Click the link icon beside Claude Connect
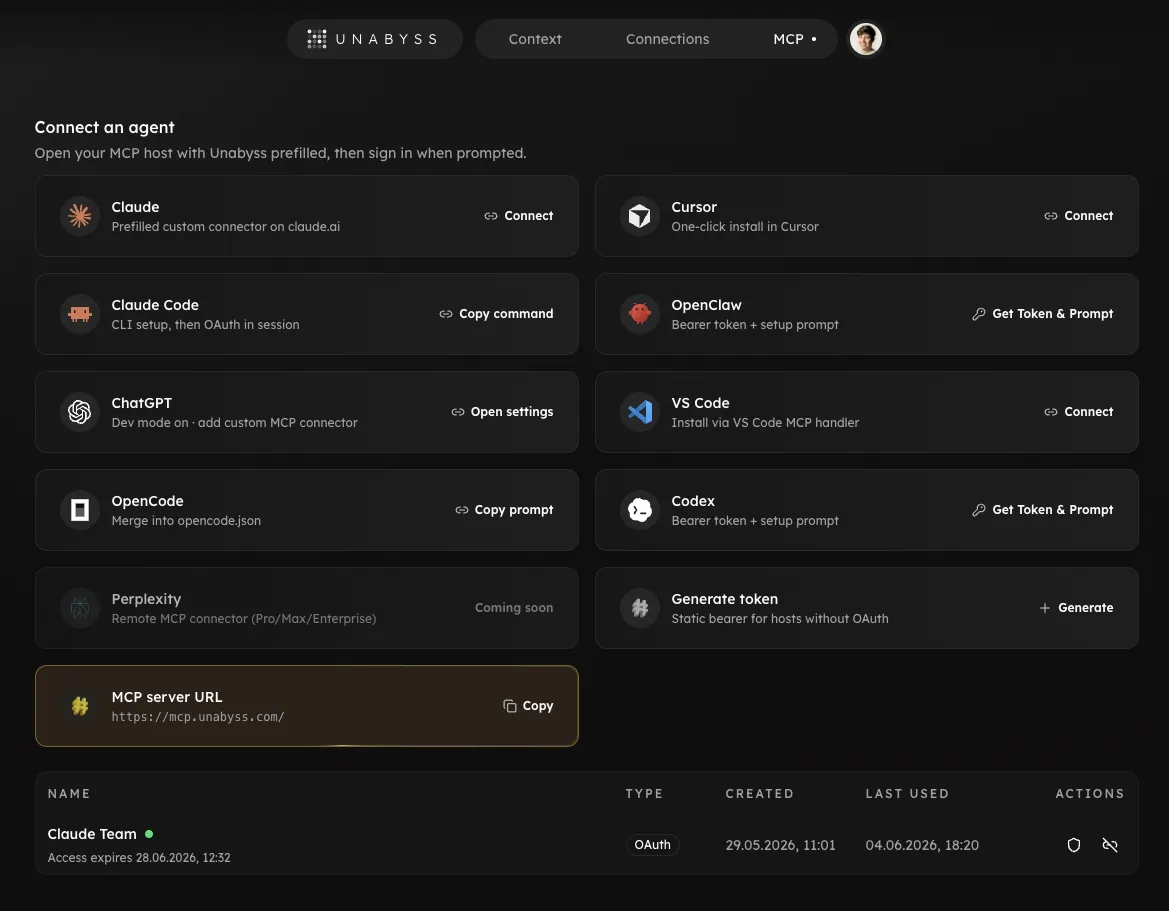1169x911 pixels. [491, 216]
